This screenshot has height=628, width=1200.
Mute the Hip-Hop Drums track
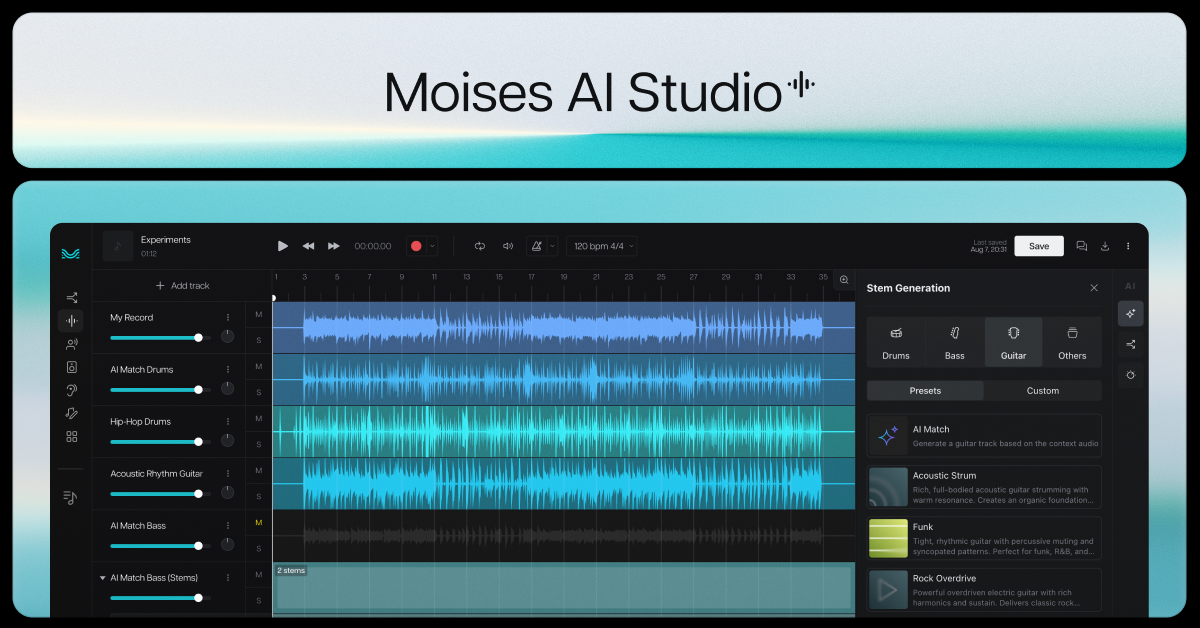click(258, 418)
